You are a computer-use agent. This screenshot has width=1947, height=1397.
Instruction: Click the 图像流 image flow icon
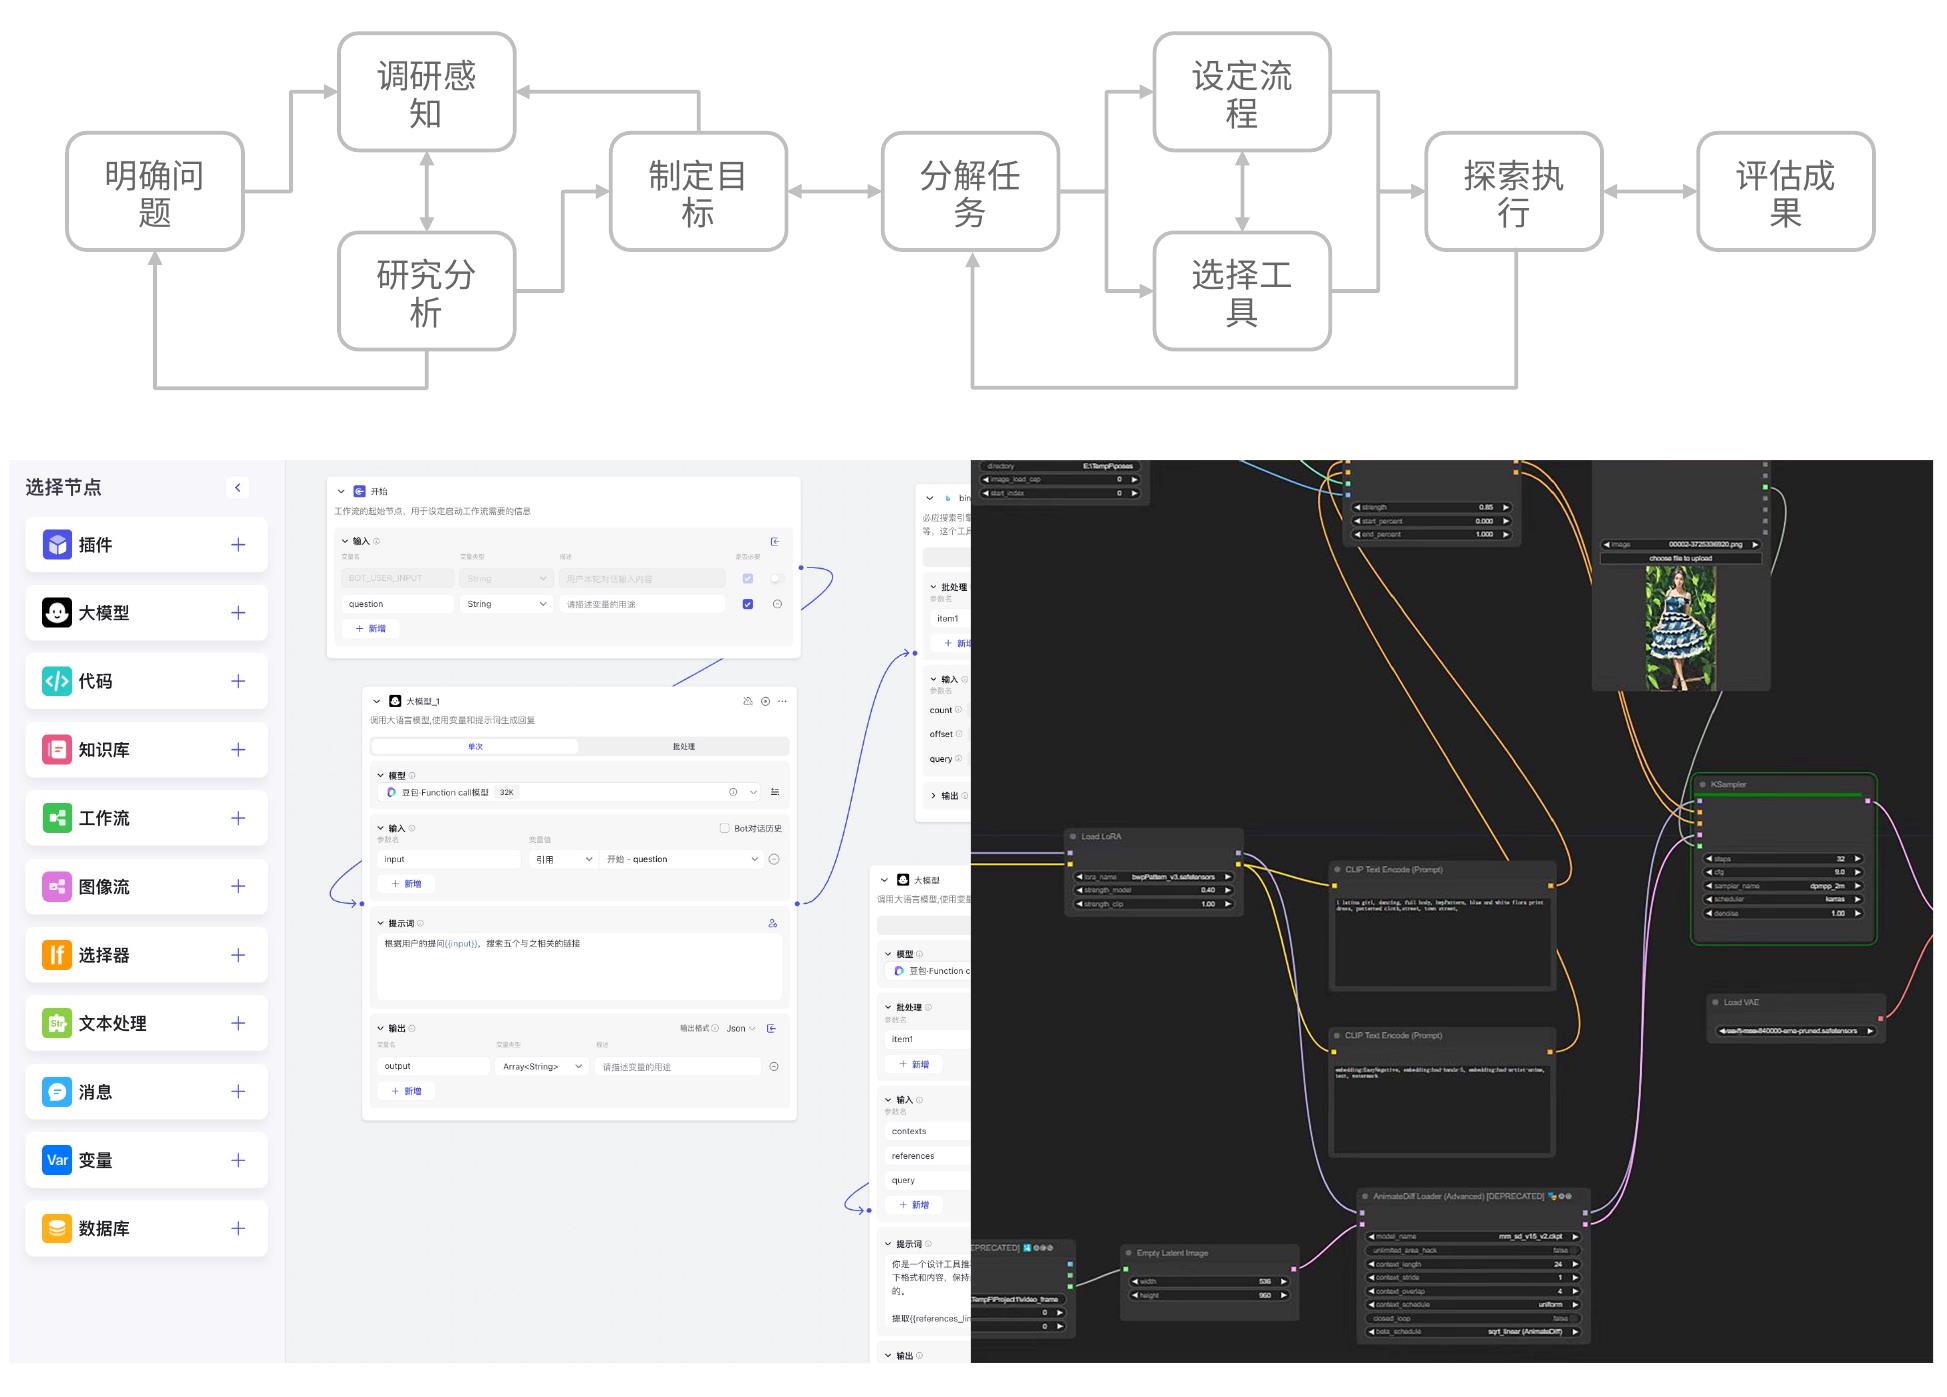57,887
